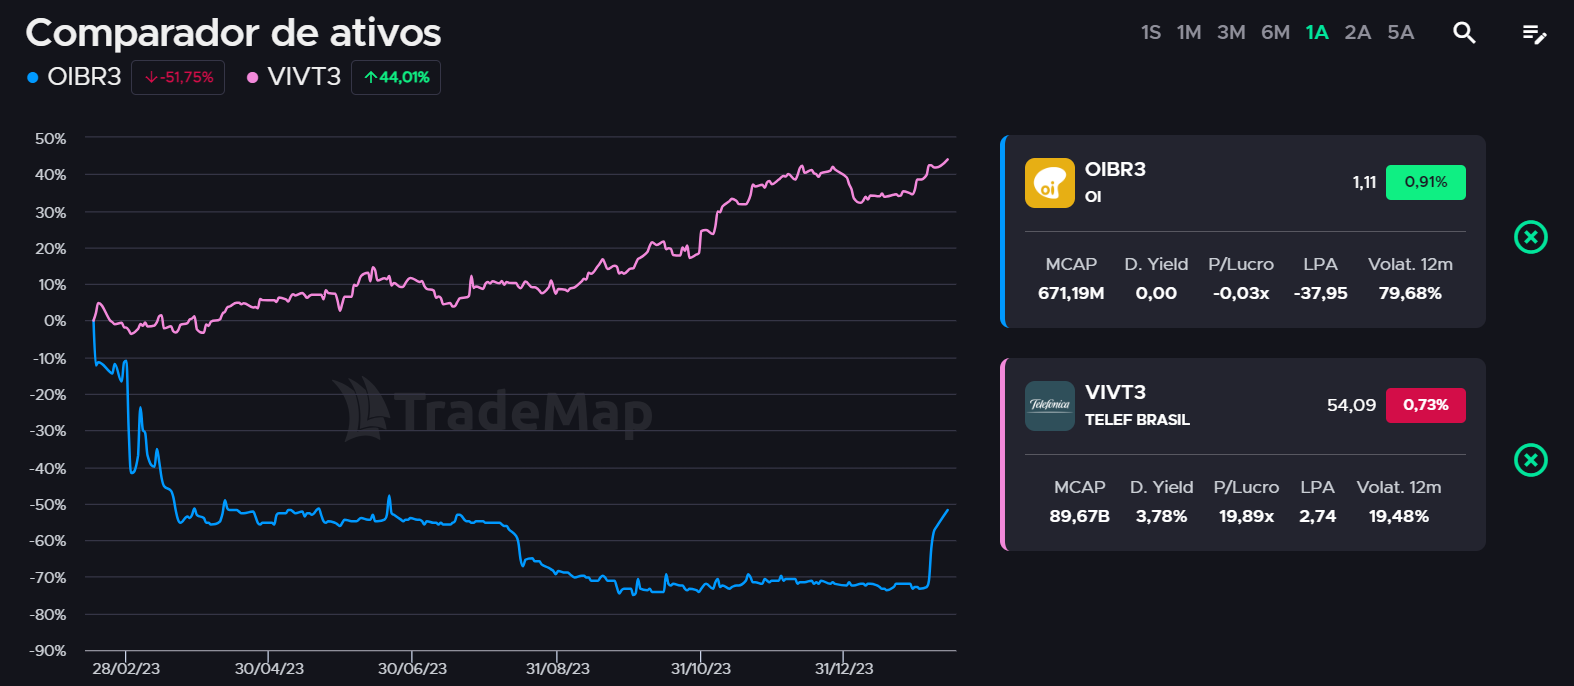Open the OIBR3 ticker title in card
Viewport: 1574px width, 686px height.
(1115, 169)
